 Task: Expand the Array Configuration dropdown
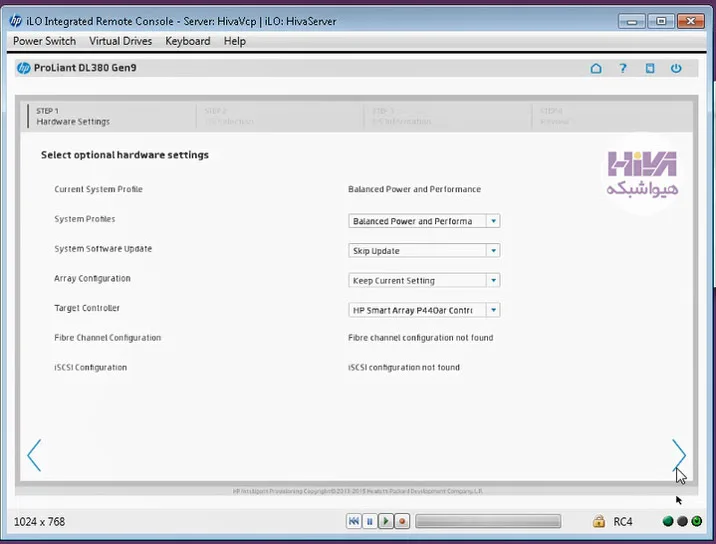[x=424, y=280]
